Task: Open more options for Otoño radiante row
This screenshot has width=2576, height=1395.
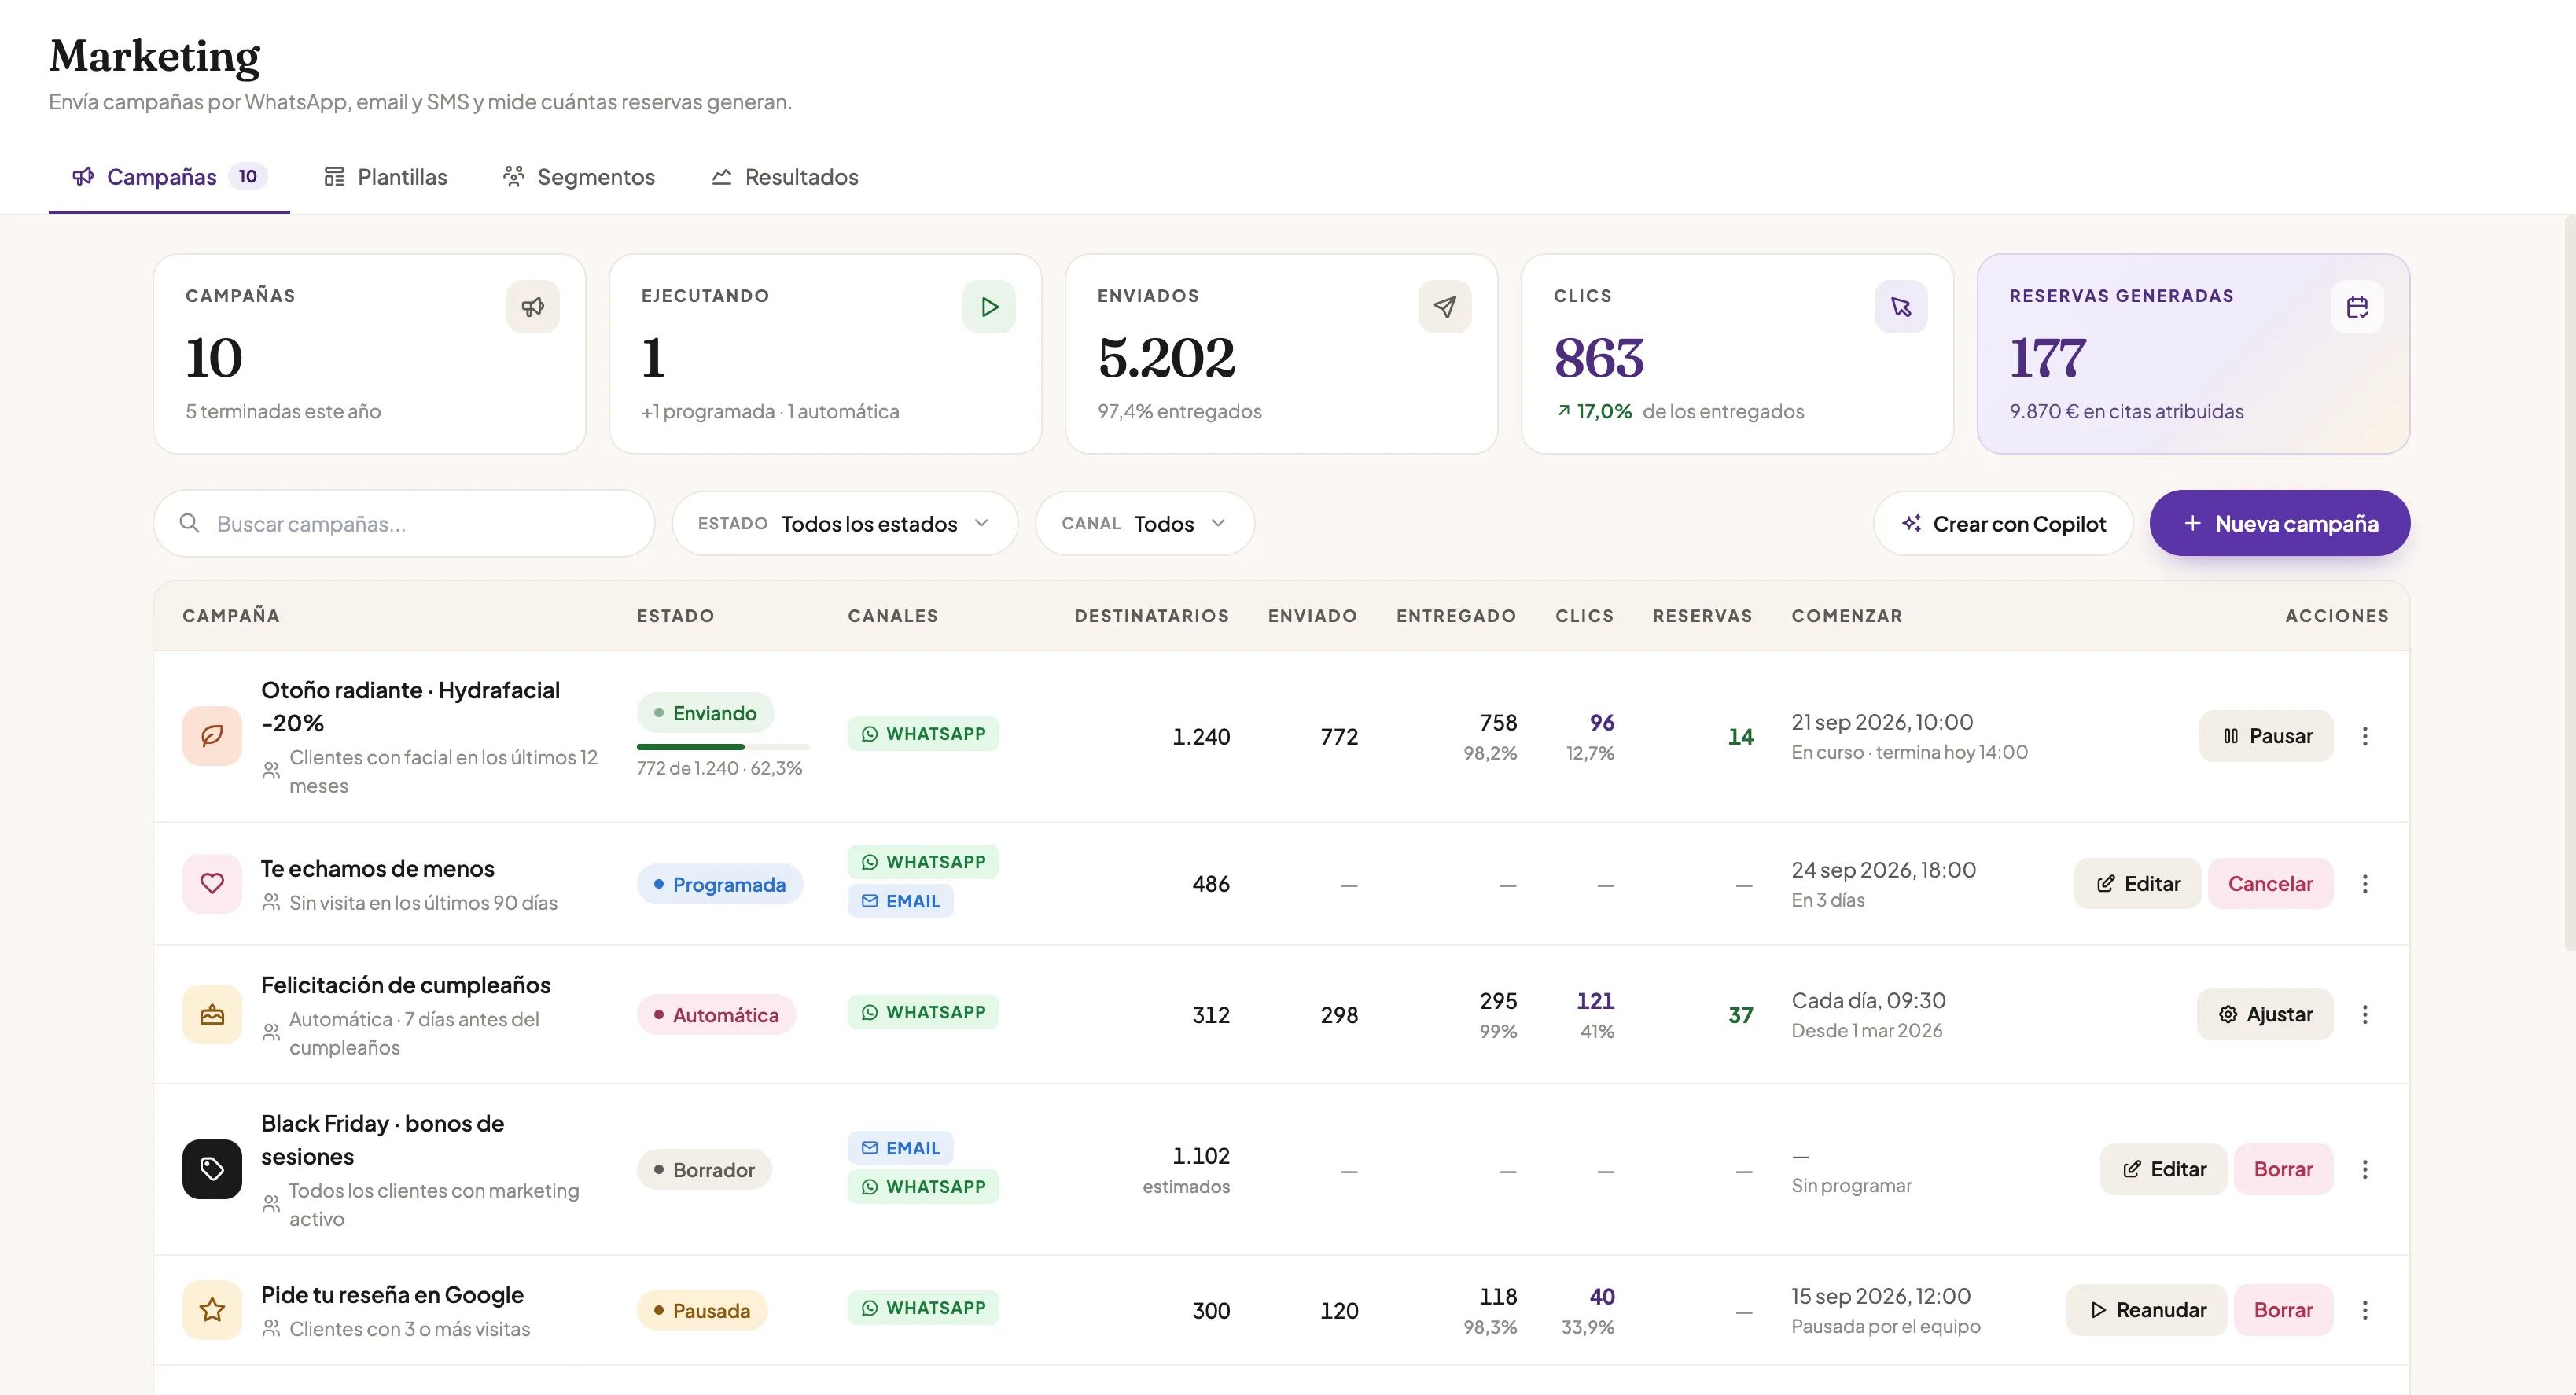Action: point(2364,736)
